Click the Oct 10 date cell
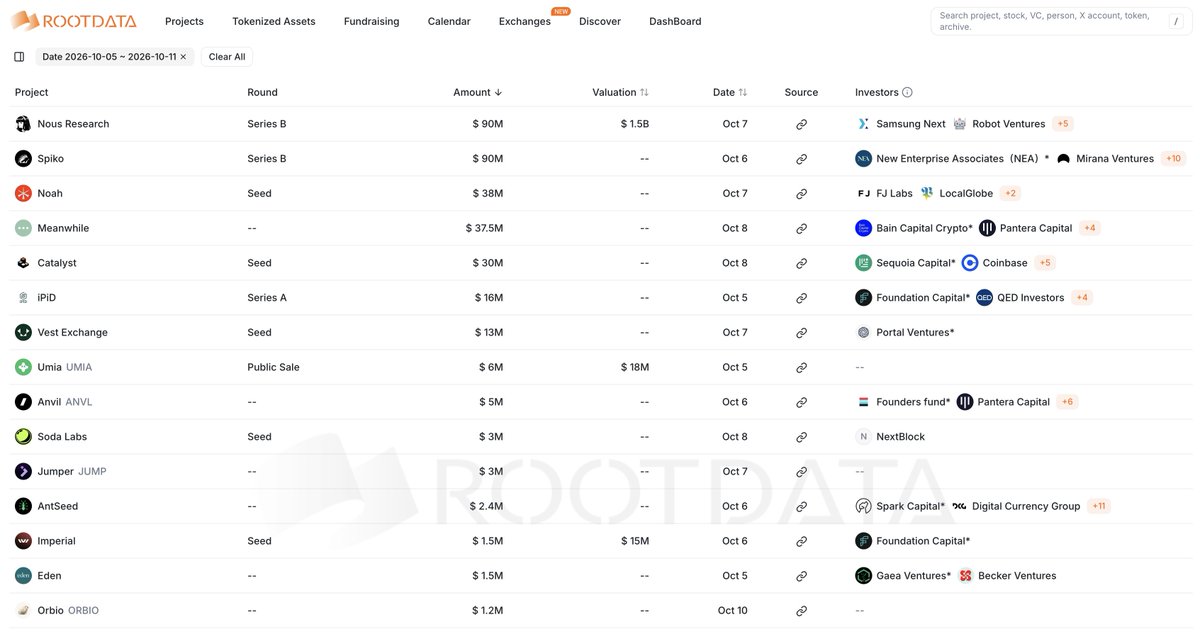The image size is (1200, 632). tap(733, 610)
